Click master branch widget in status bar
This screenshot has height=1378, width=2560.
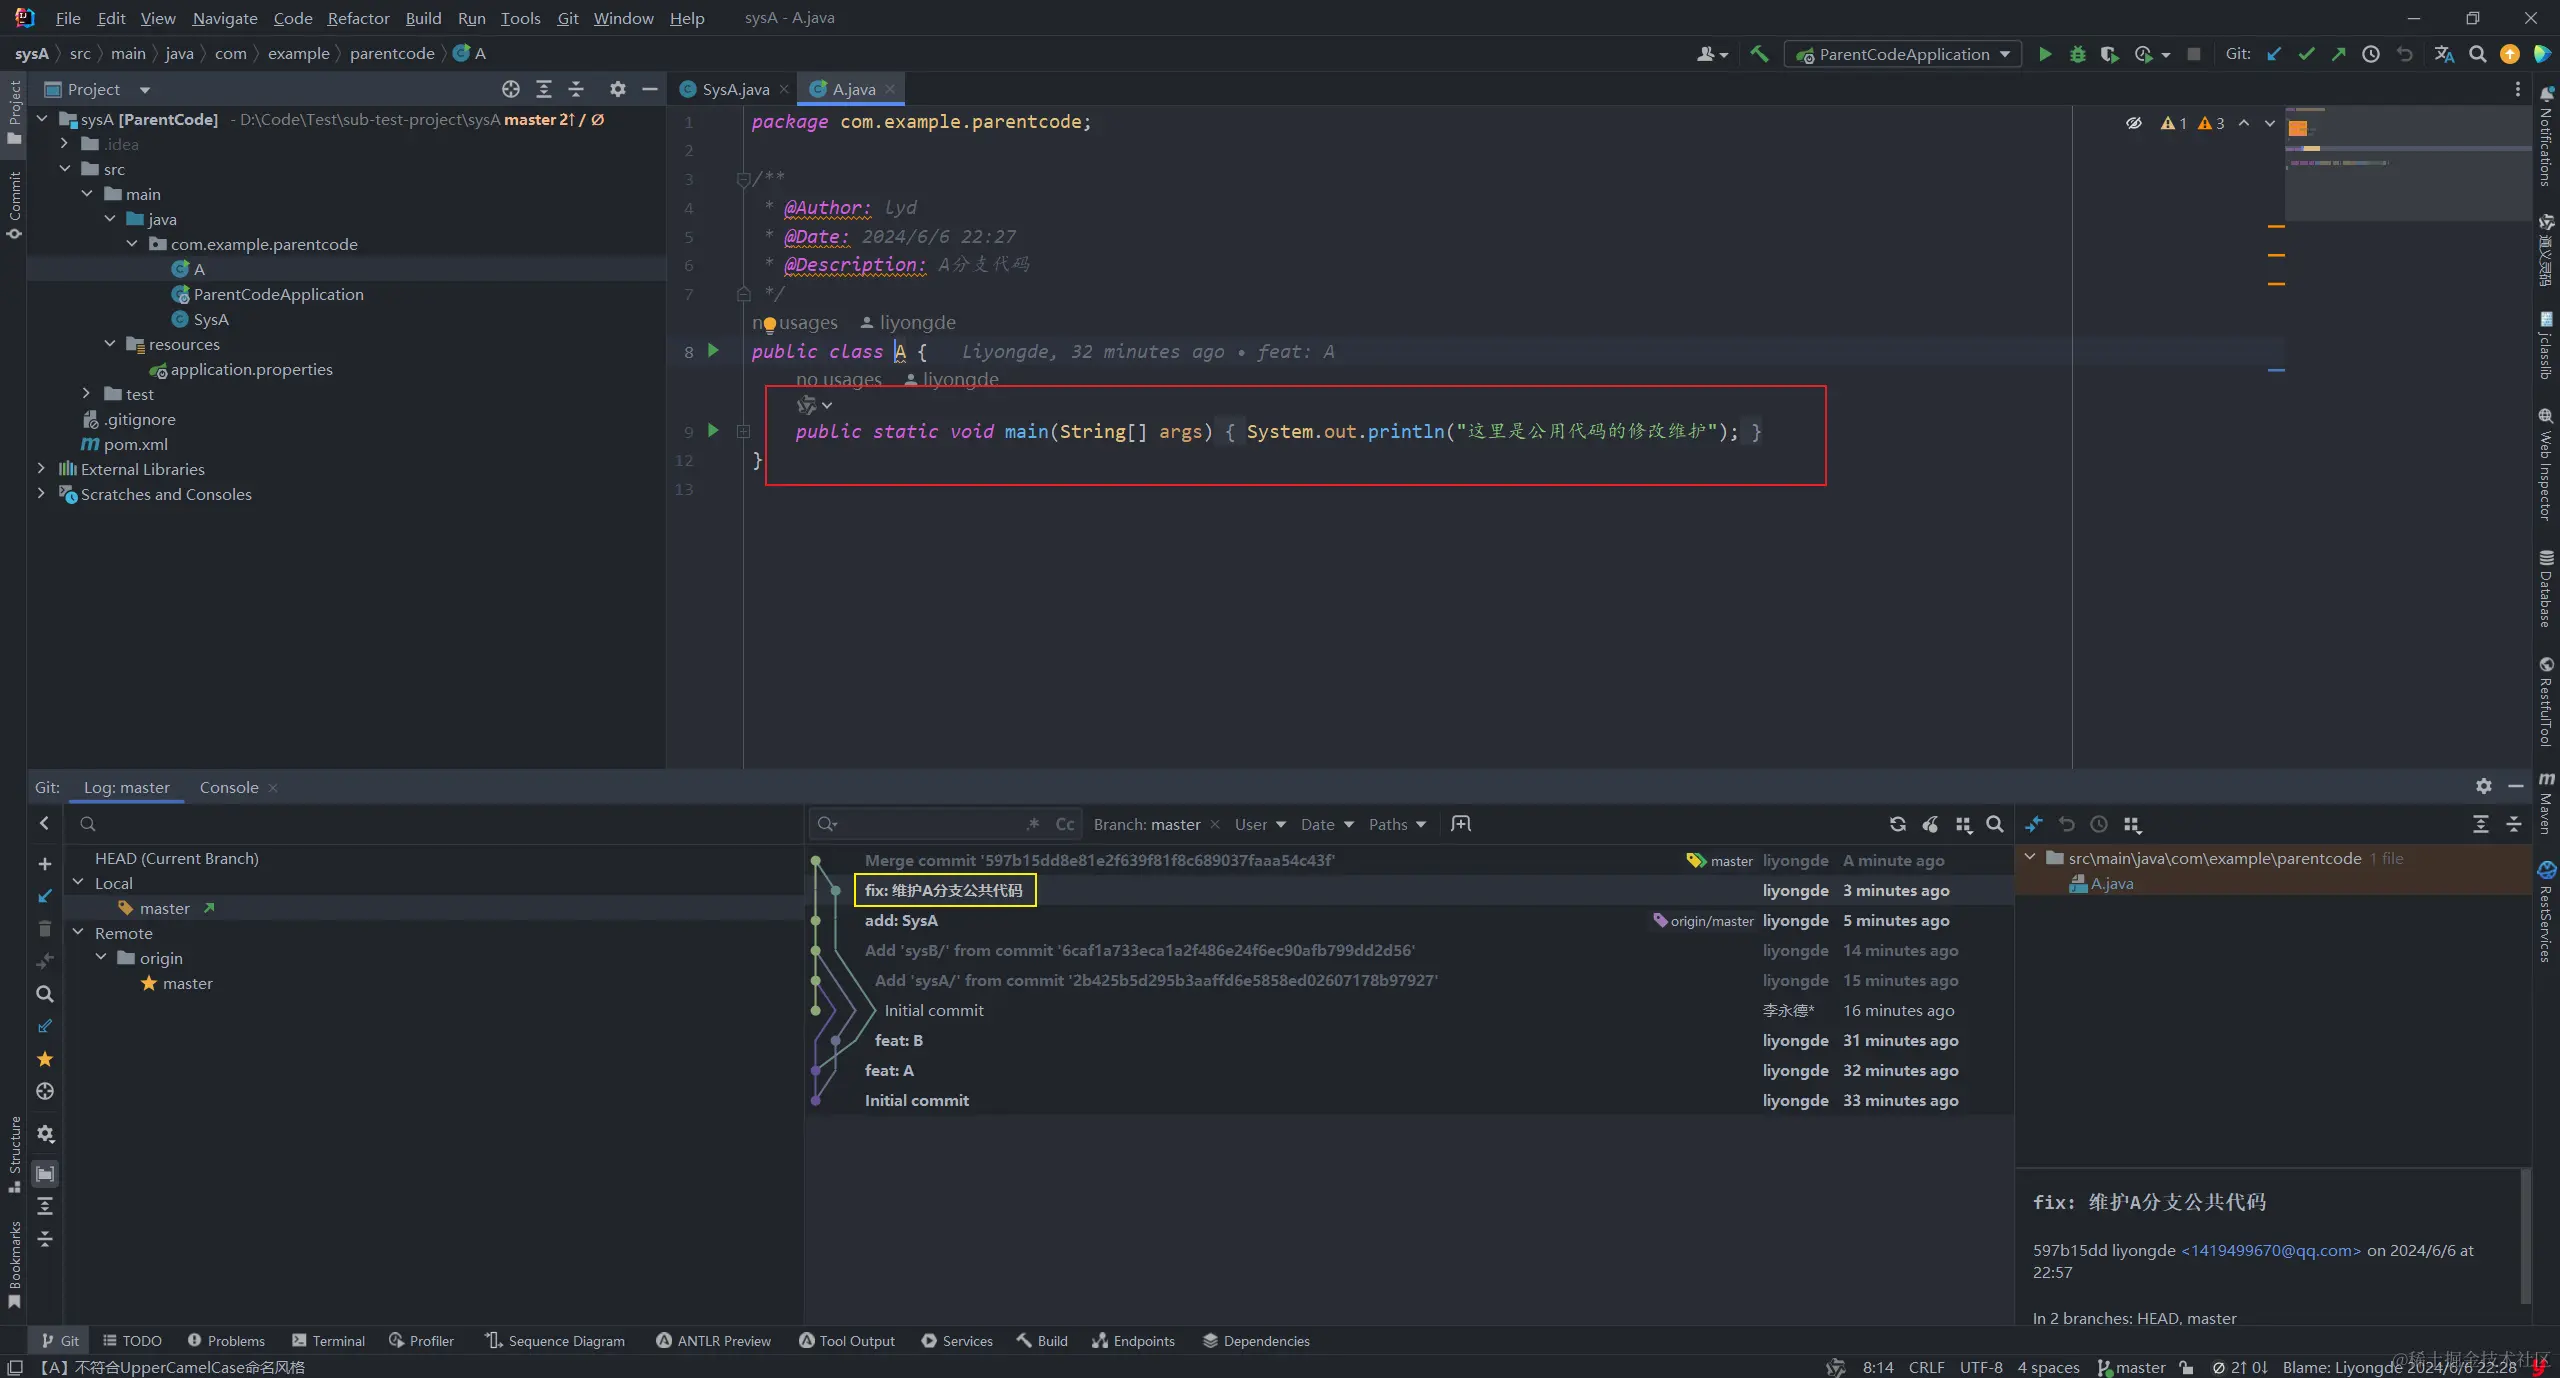point(2131,1367)
